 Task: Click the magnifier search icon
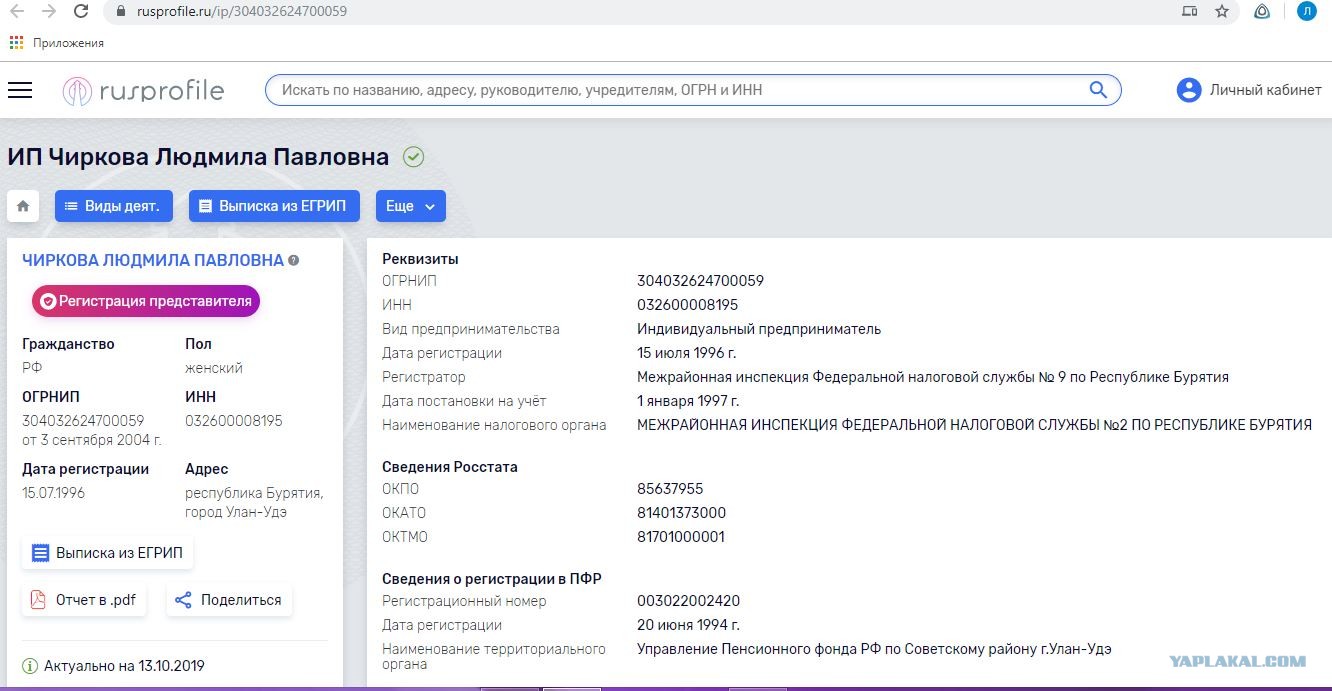coord(1098,90)
